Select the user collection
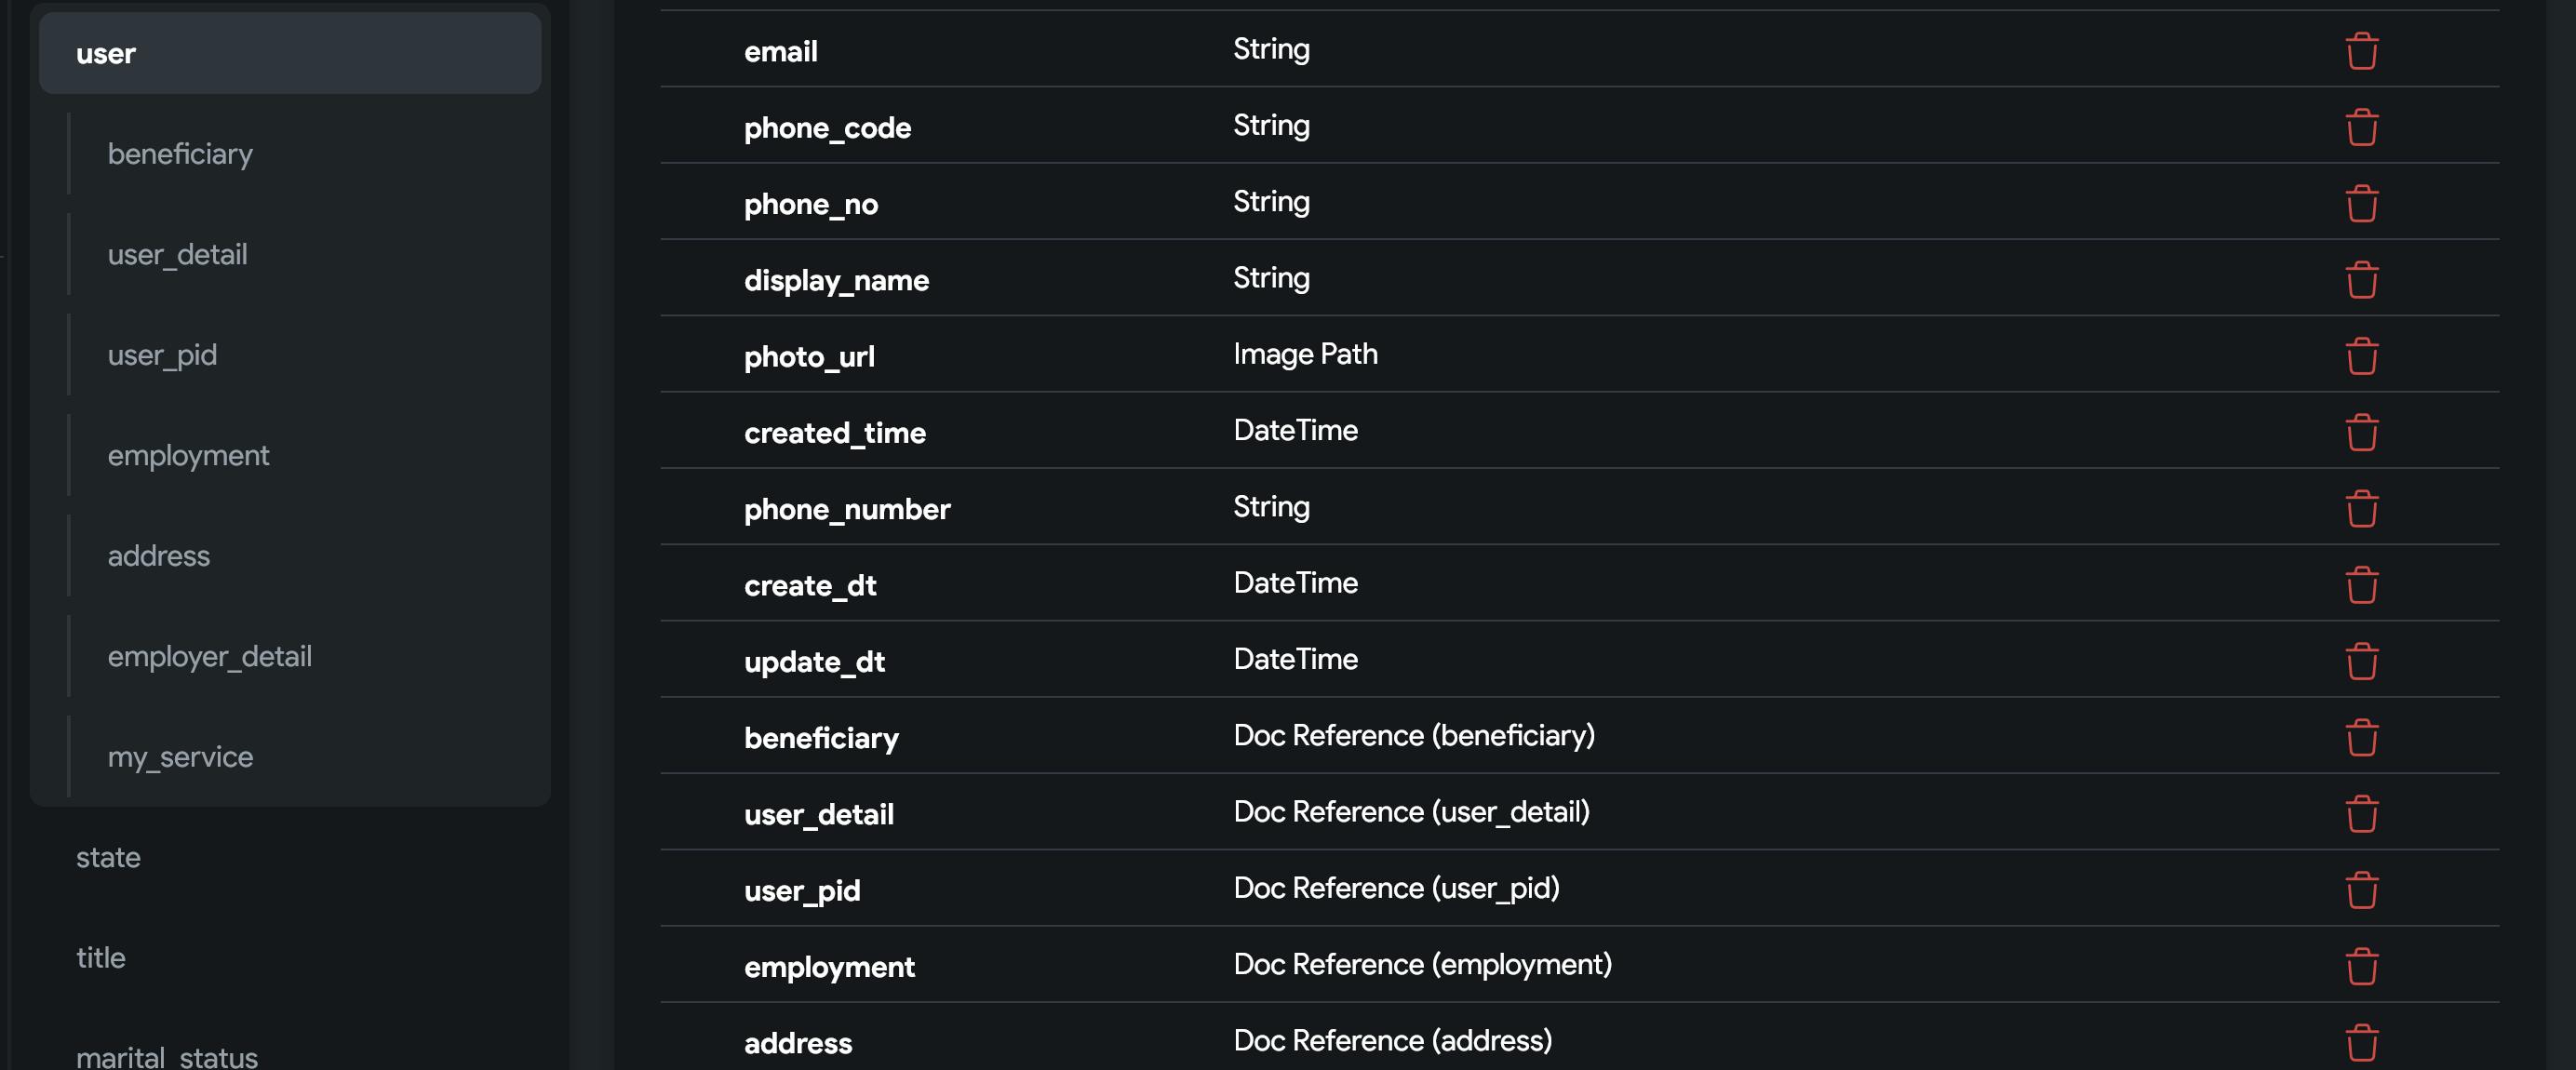This screenshot has height=1070, width=2576. point(290,53)
